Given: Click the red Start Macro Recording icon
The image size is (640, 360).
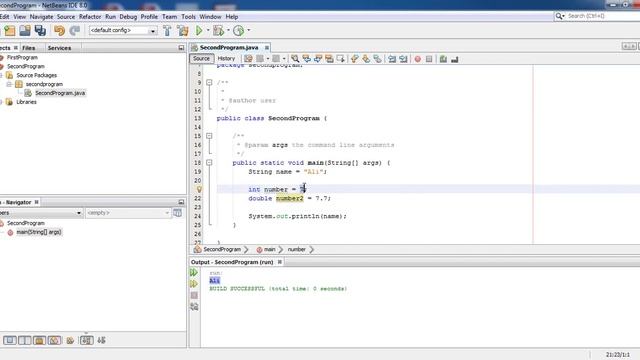Looking at the screenshot, I should point(418,59).
